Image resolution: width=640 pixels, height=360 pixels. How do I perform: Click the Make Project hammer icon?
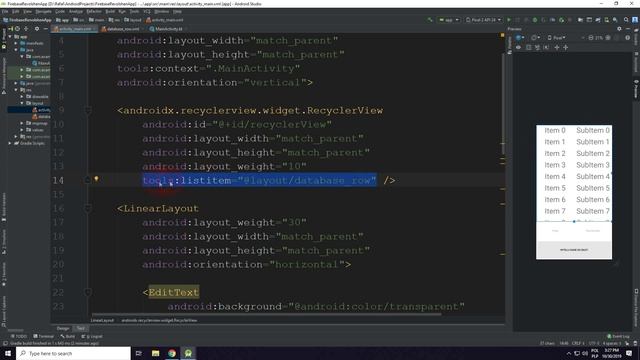430,20
